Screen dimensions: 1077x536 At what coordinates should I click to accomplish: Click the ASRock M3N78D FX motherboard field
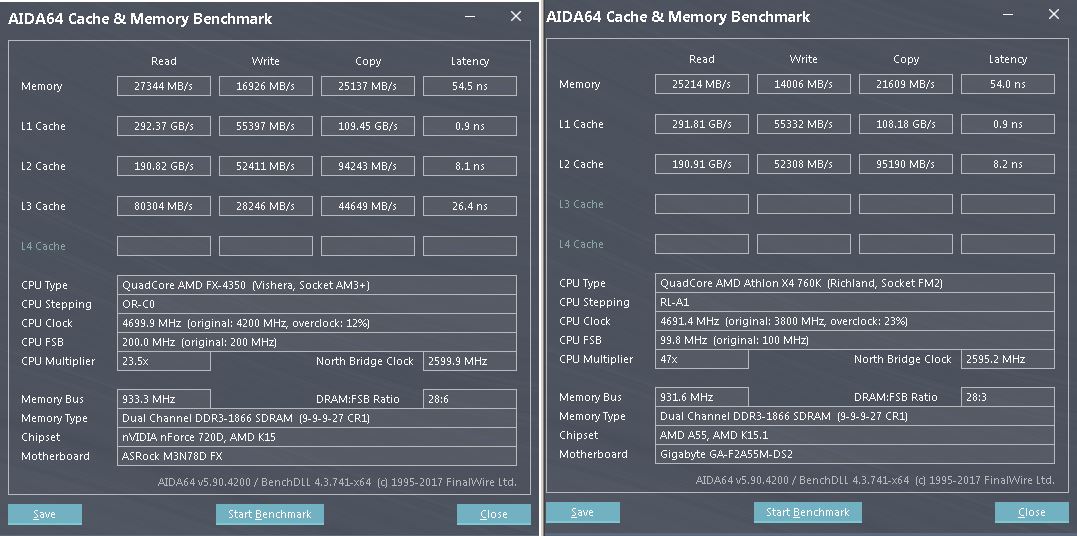click(317, 456)
